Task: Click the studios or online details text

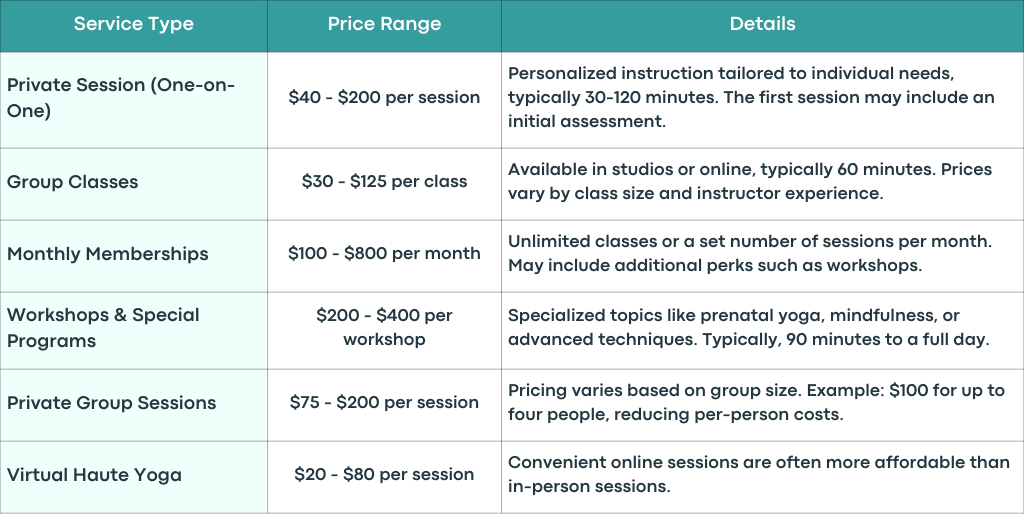Action: coord(750,182)
